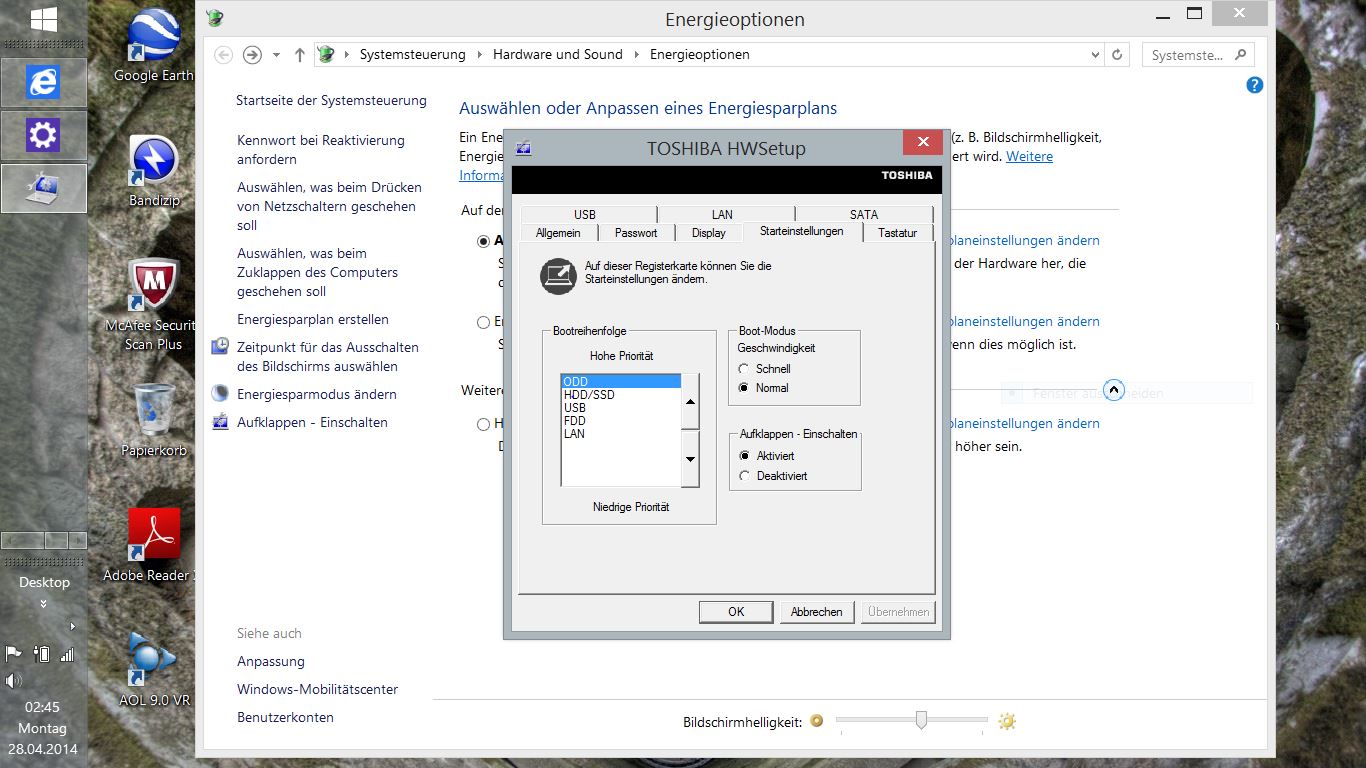
Task: Open McAfee Security Scan Plus shortcut
Action: pos(152,305)
